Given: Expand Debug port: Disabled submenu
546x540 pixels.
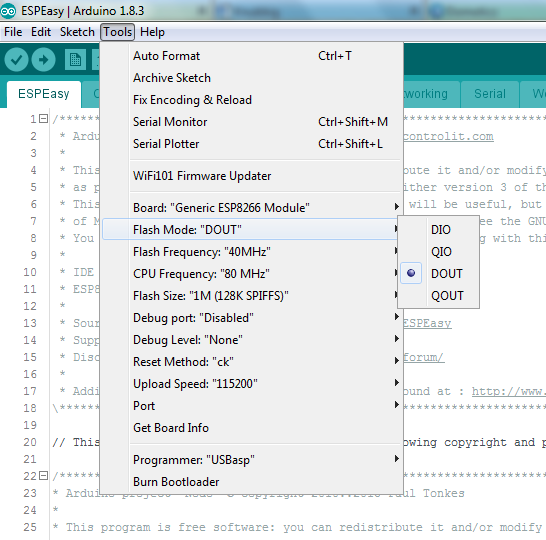Looking at the screenshot, I should [252, 318].
